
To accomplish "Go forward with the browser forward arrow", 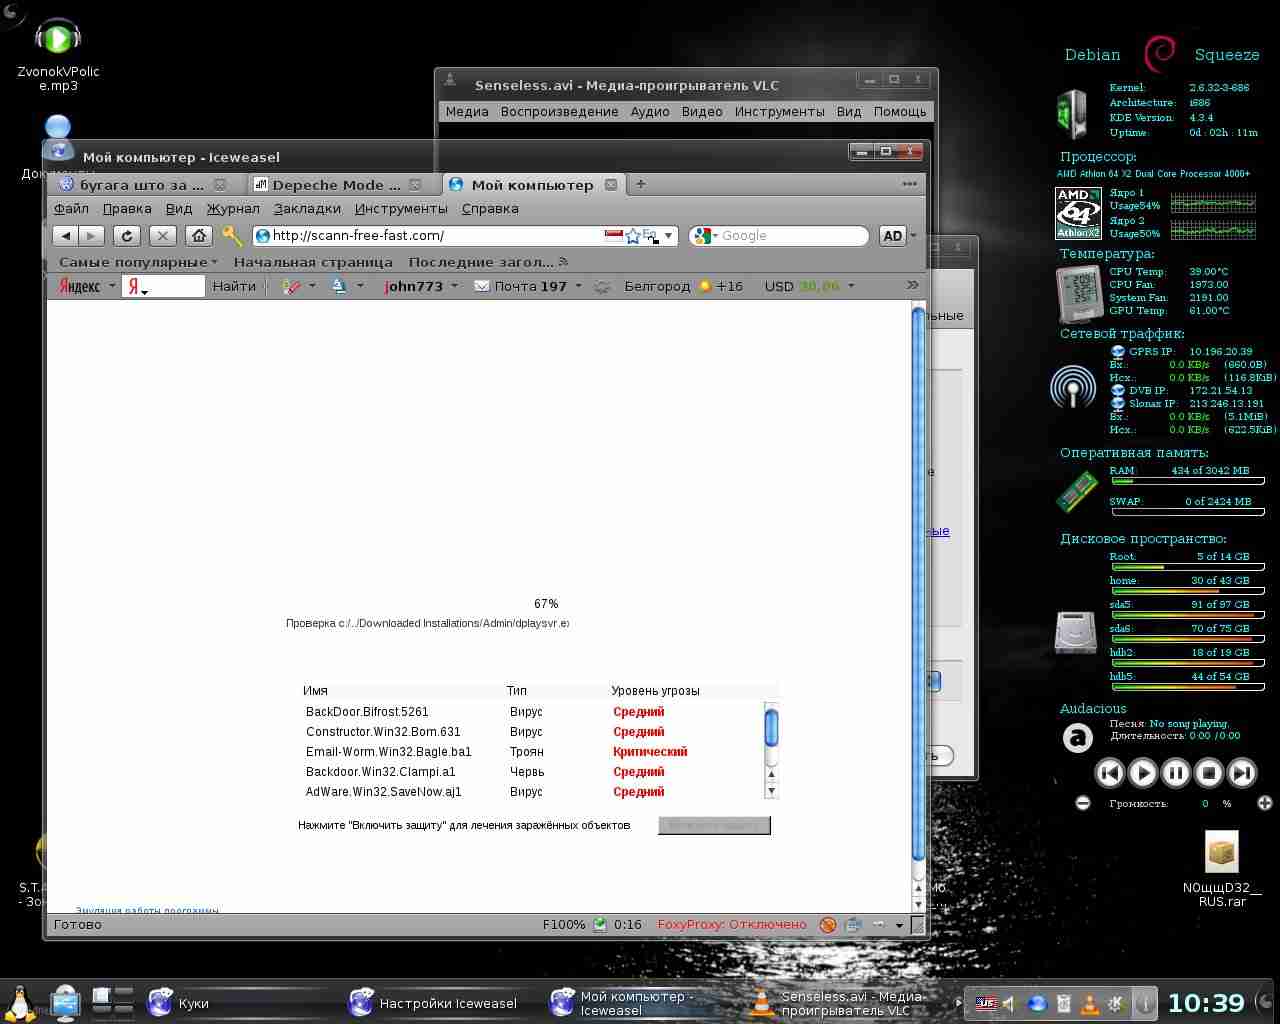I will click(x=91, y=236).
